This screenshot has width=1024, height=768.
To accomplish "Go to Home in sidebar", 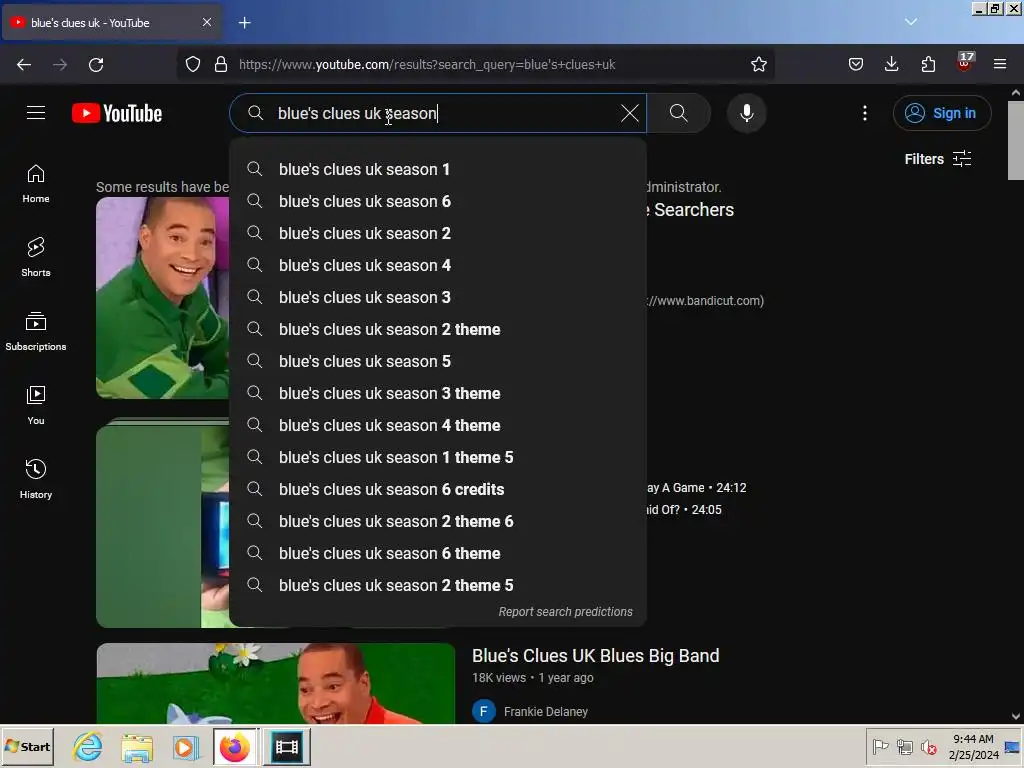I will [x=36, y=184].
